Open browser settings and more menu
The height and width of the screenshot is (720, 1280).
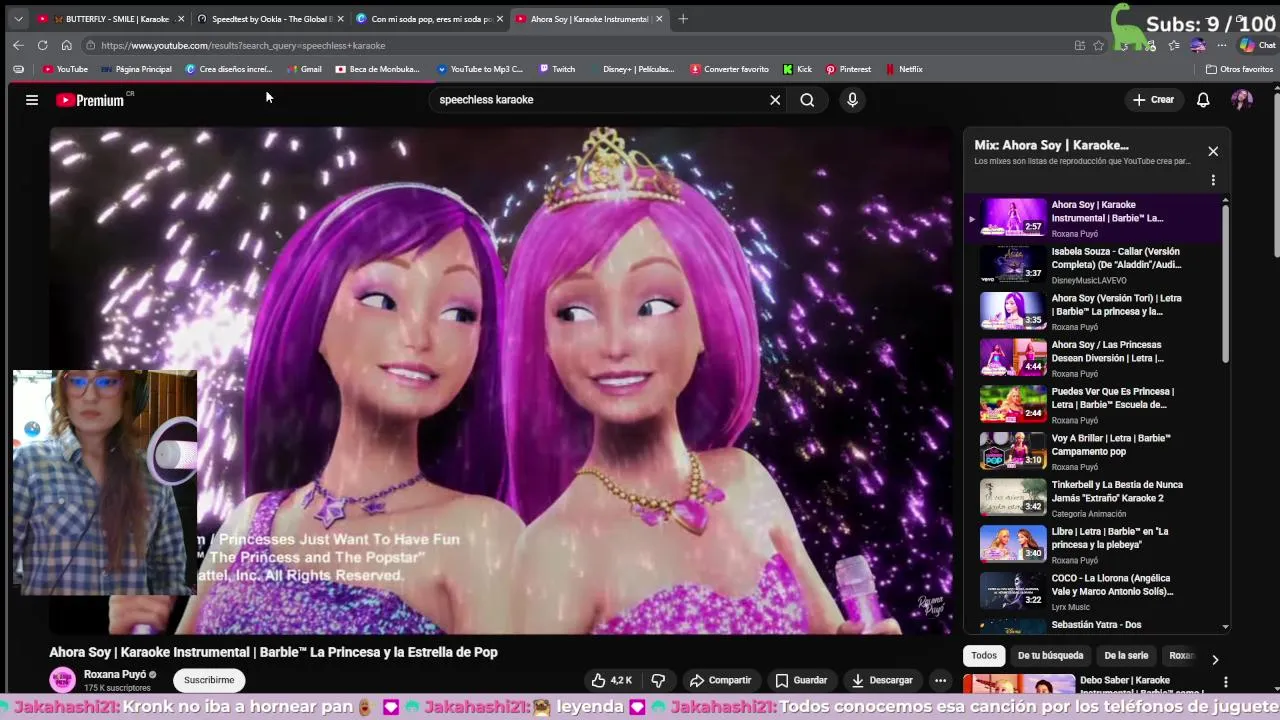click(1222, 45)
